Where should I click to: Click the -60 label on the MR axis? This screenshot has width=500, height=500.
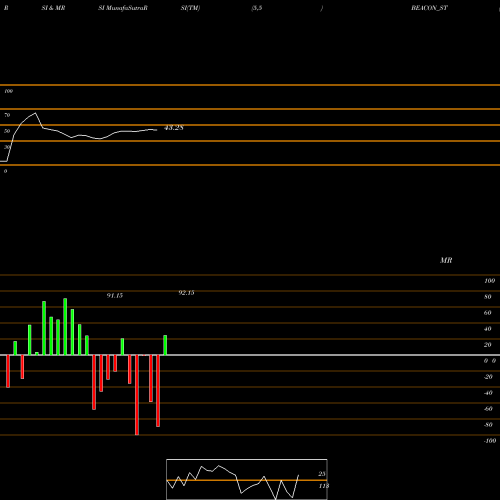(x=488, y=409)
